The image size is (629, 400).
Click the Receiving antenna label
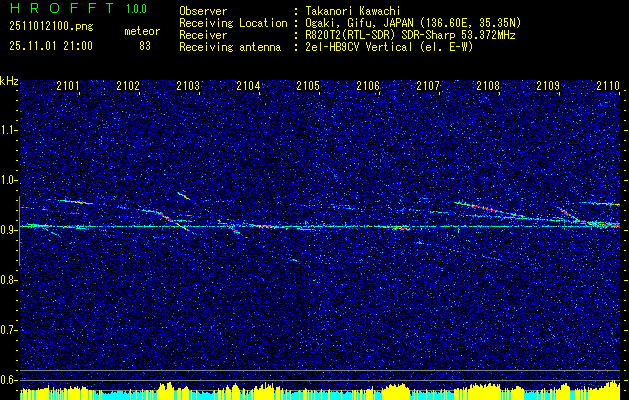(230, 47)
